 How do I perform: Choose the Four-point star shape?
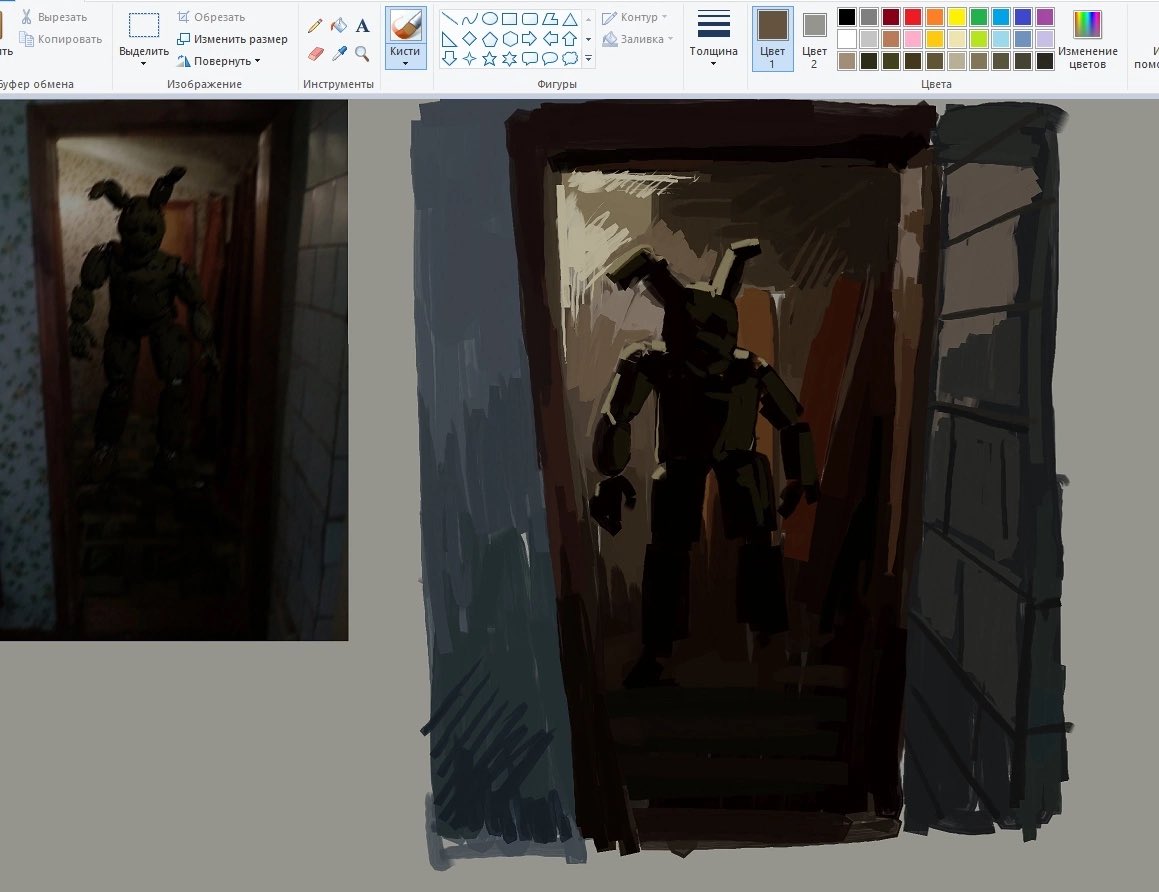click(469, 58)
